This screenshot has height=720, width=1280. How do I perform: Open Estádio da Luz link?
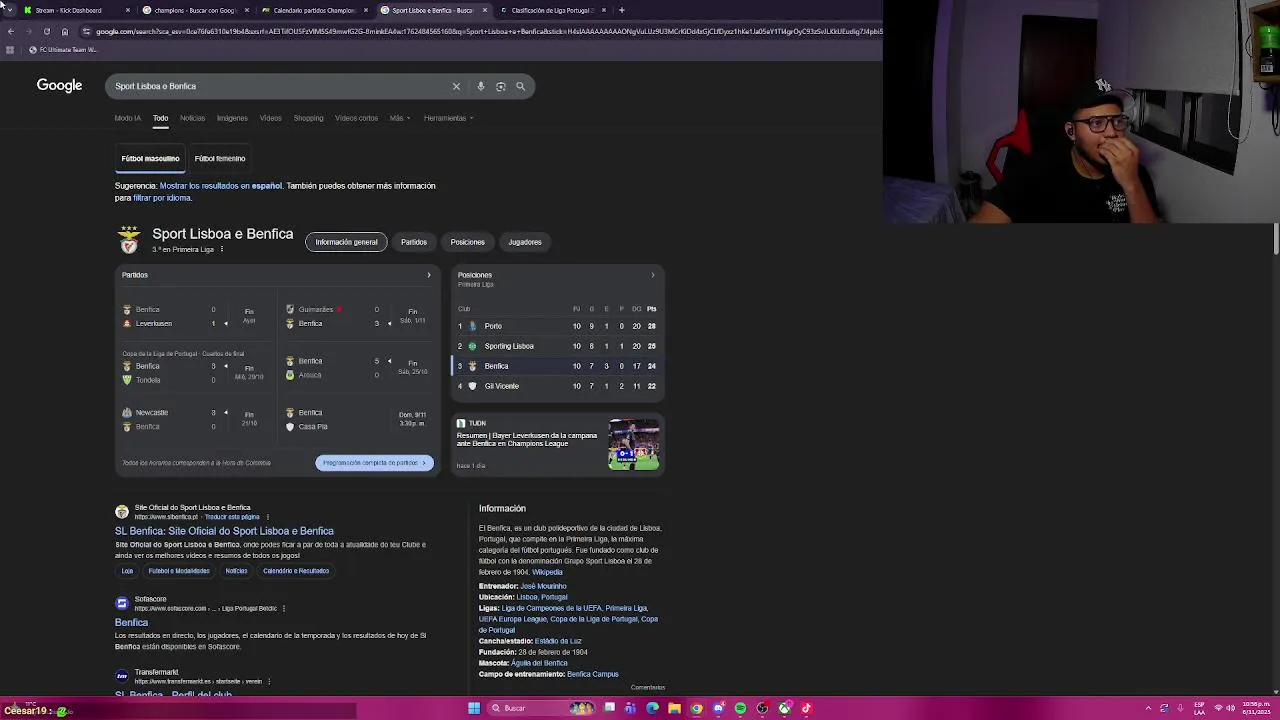[558, 641]
